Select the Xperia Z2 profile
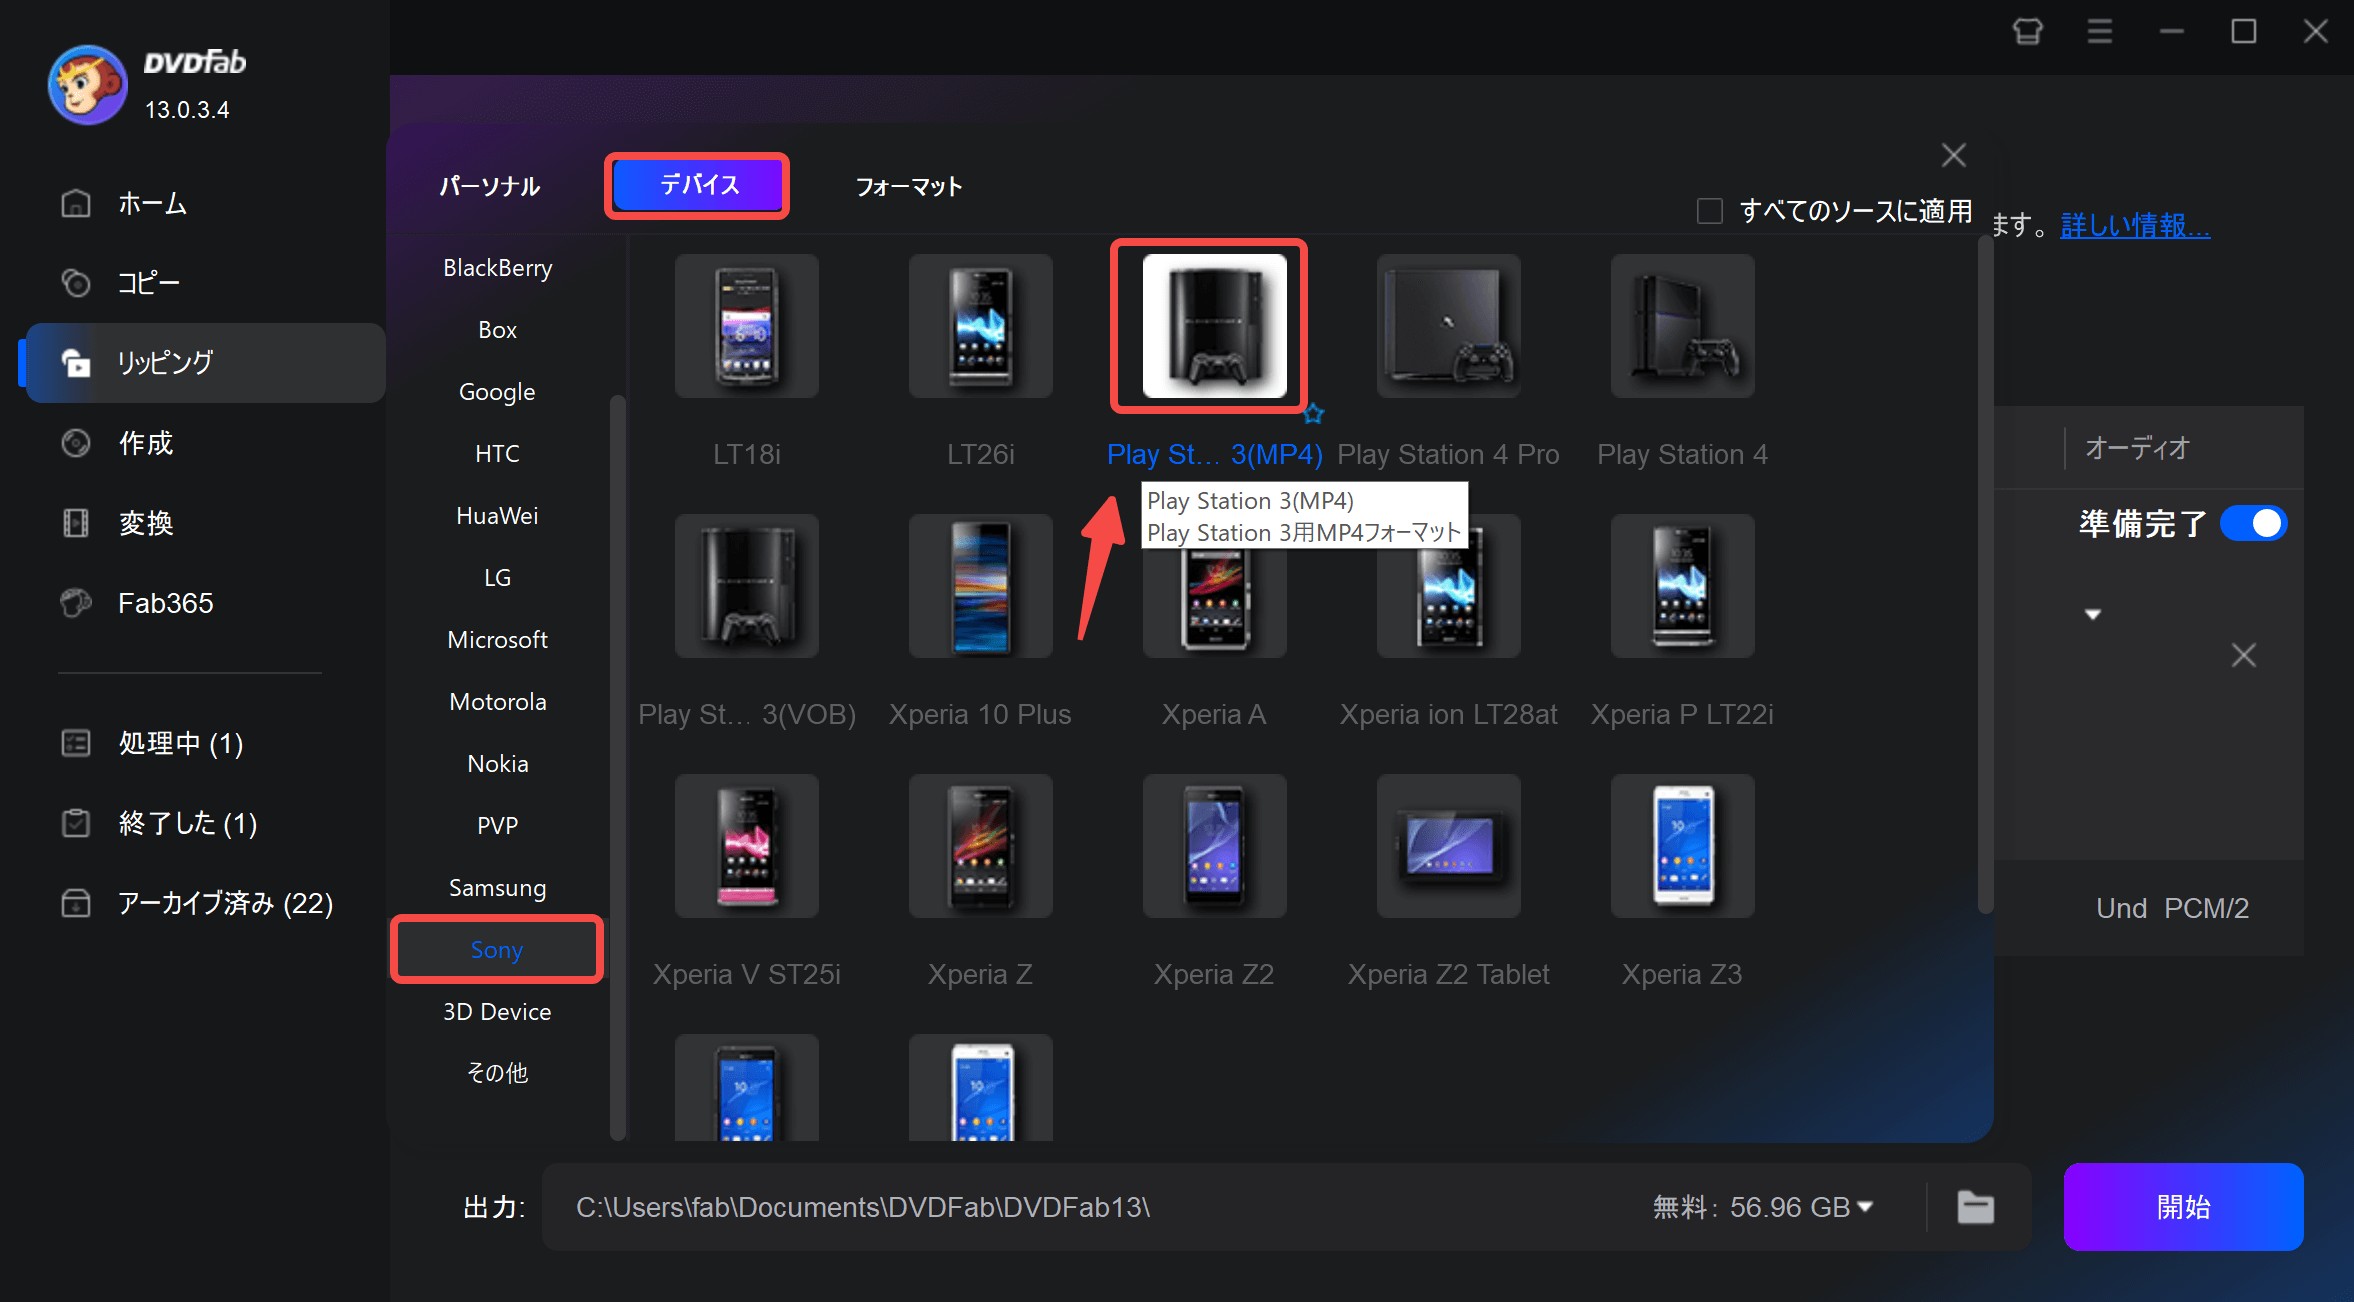This screenshot has width=2354, height=1302. (x=1214, y=846)
